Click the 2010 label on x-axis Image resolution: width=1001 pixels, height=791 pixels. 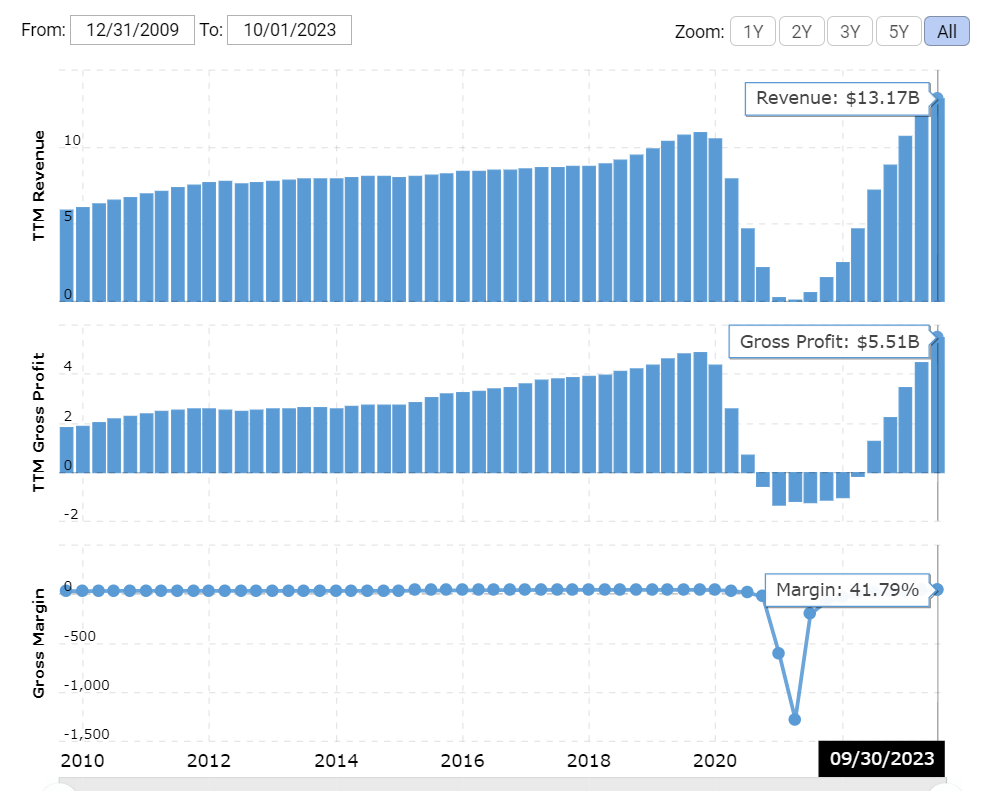coord(82,759)
